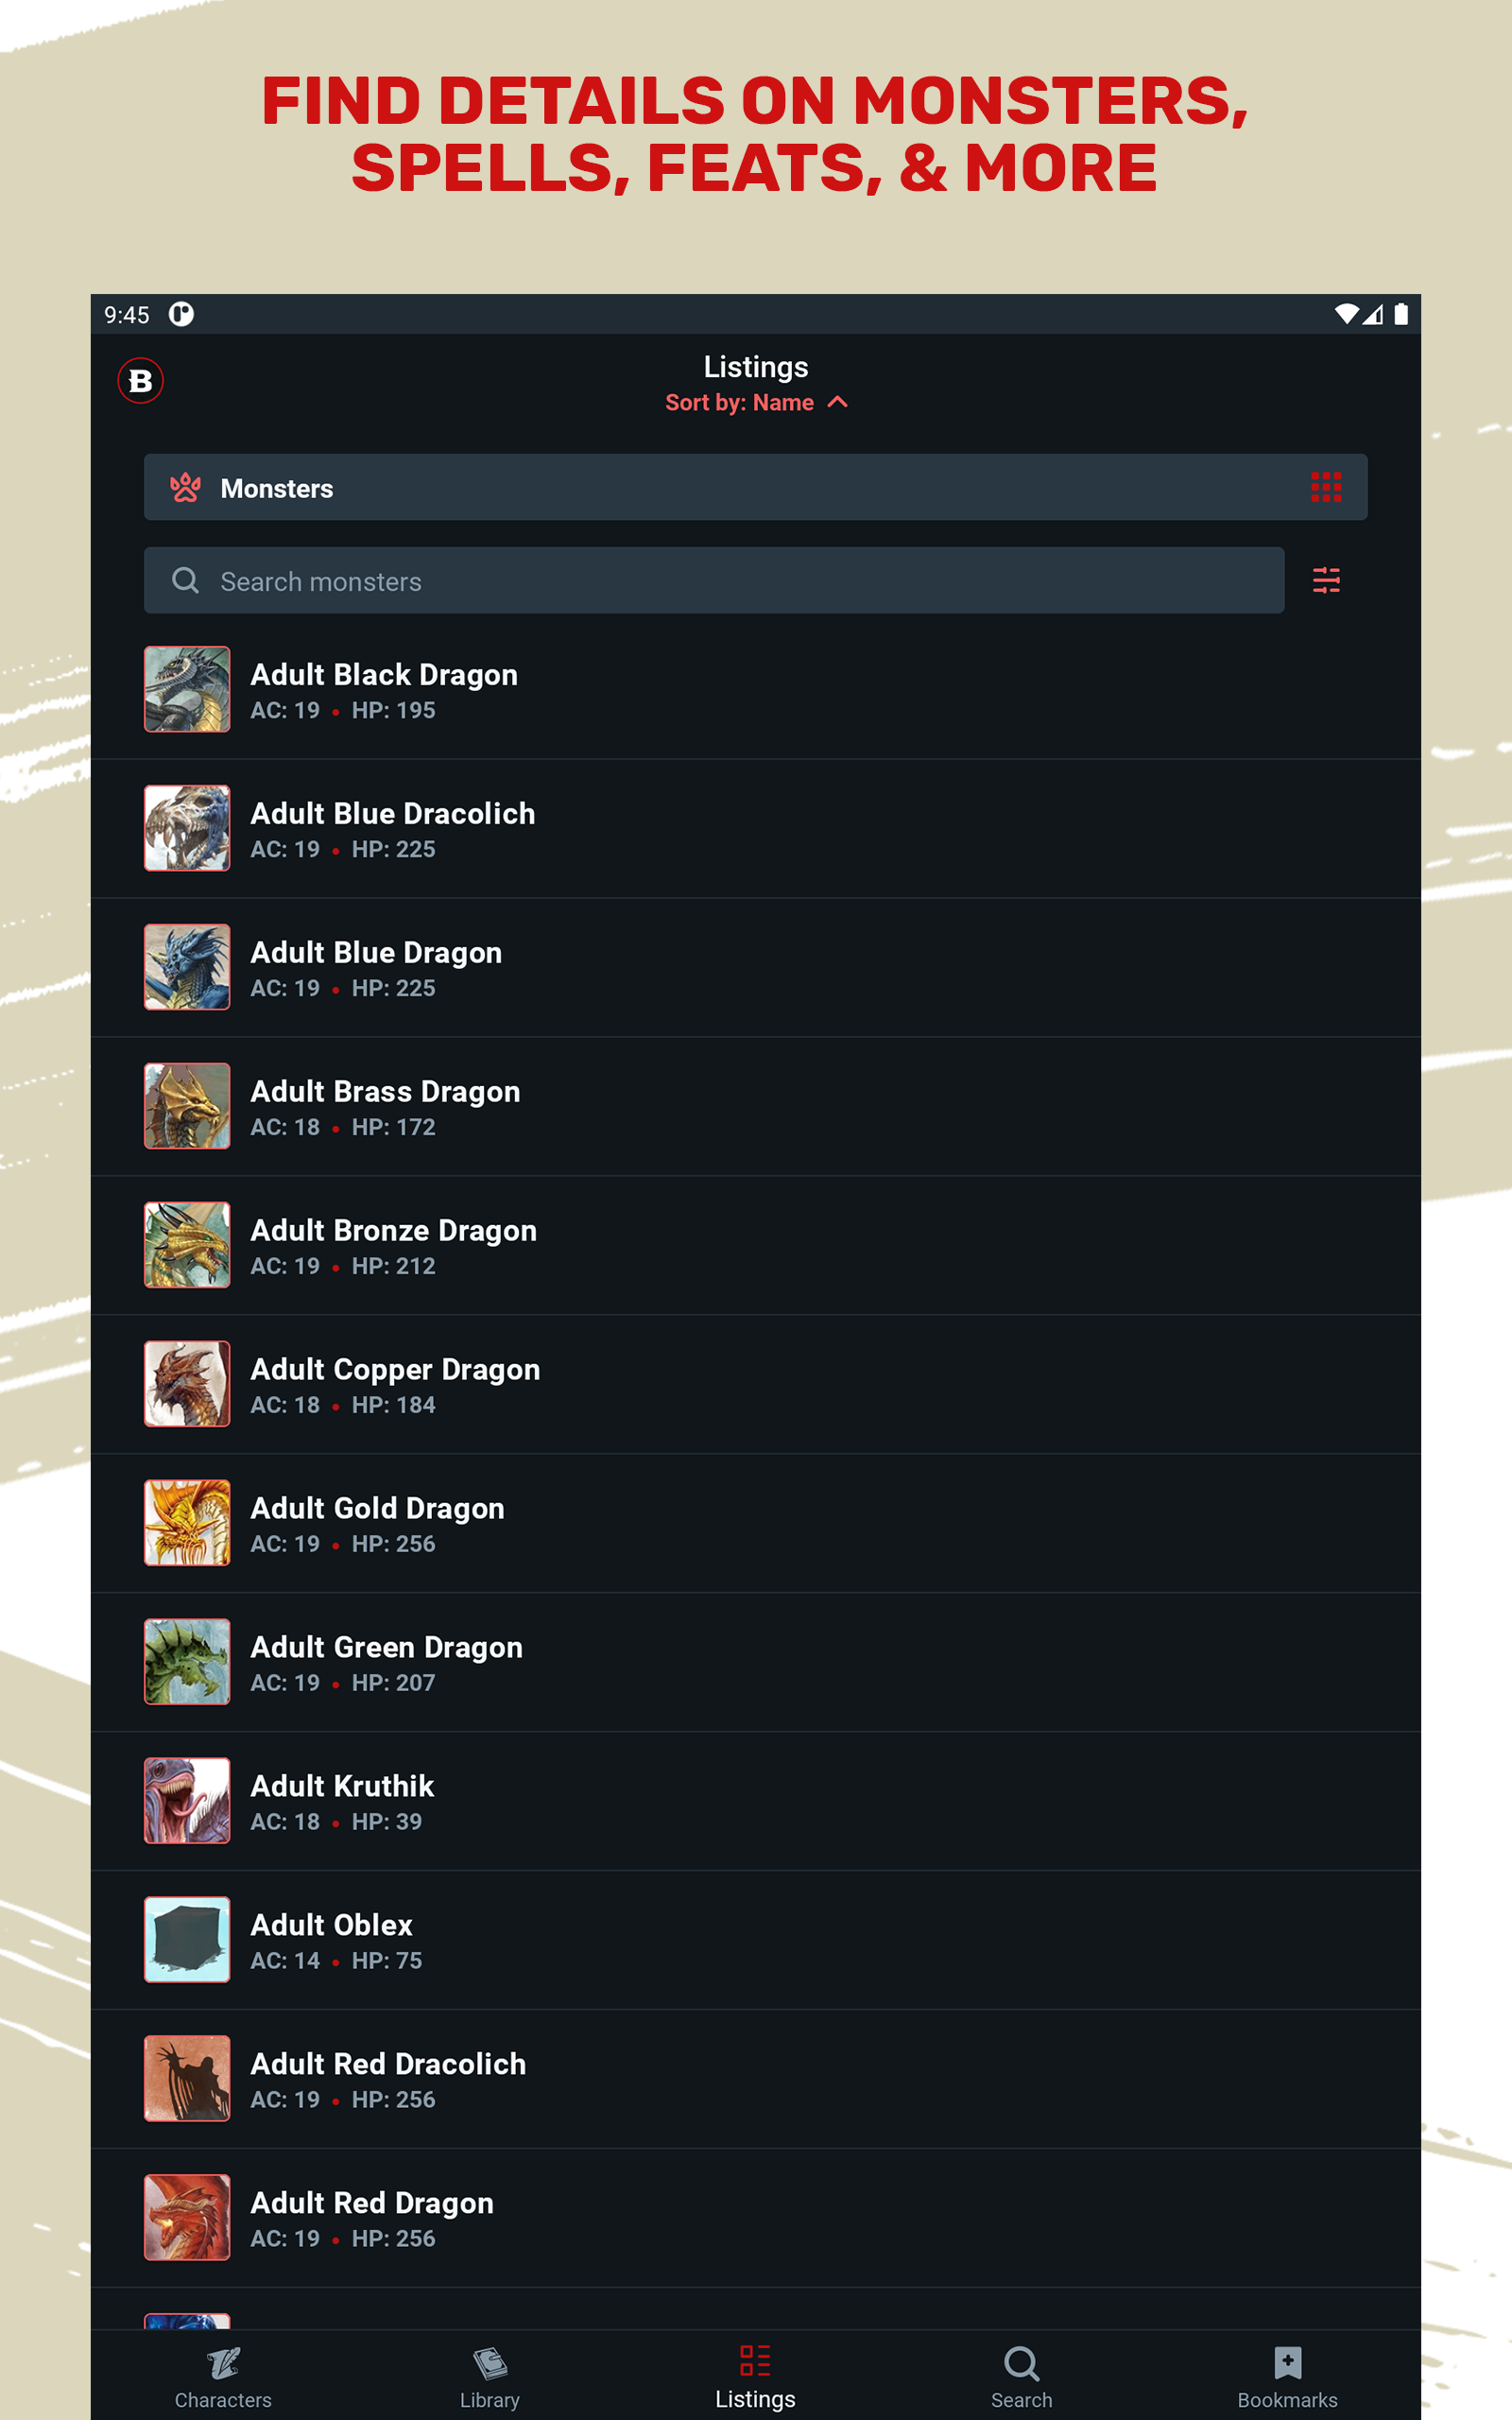This screenshot has width=1512, height=2420.
Task: Tap the search magnifier in monsters field
Action: 185,580
